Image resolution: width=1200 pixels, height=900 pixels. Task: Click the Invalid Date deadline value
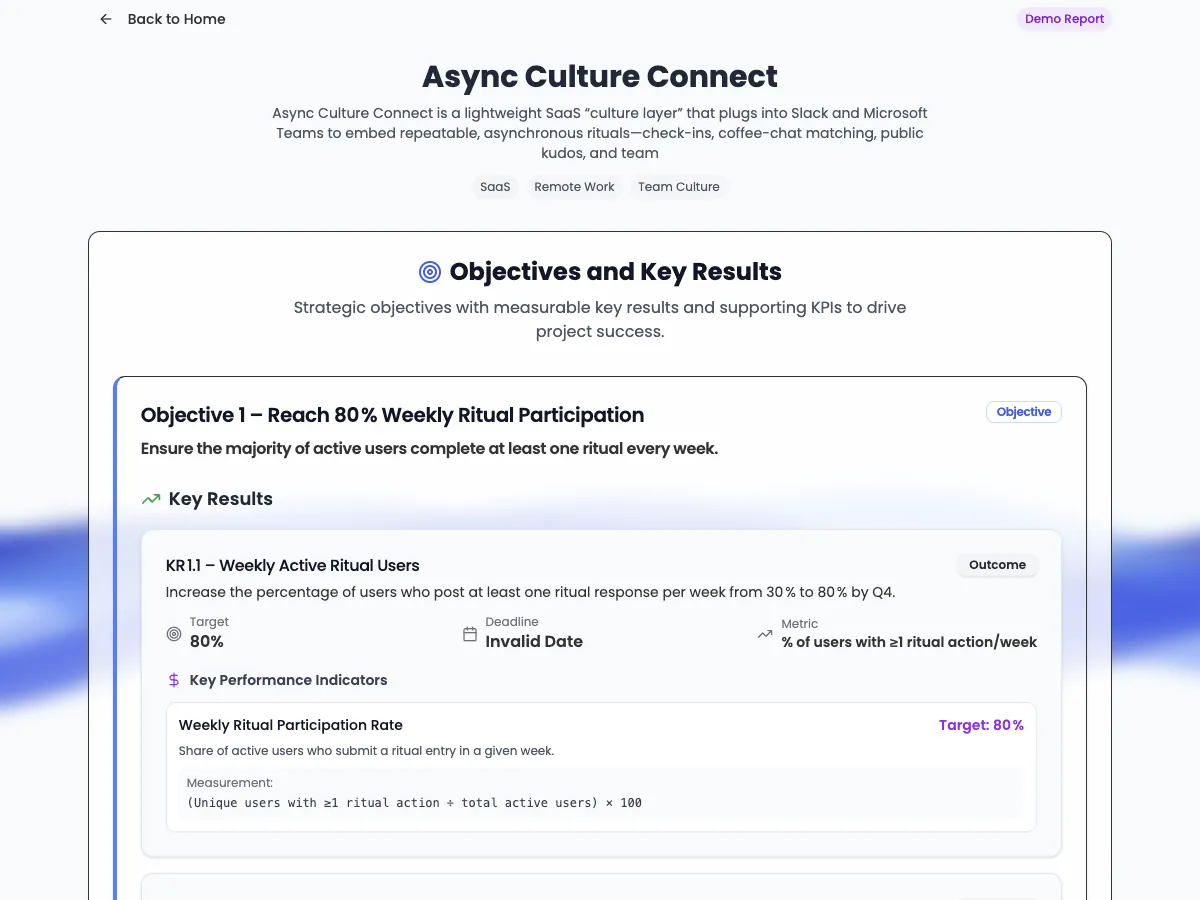tap(534, 642)
